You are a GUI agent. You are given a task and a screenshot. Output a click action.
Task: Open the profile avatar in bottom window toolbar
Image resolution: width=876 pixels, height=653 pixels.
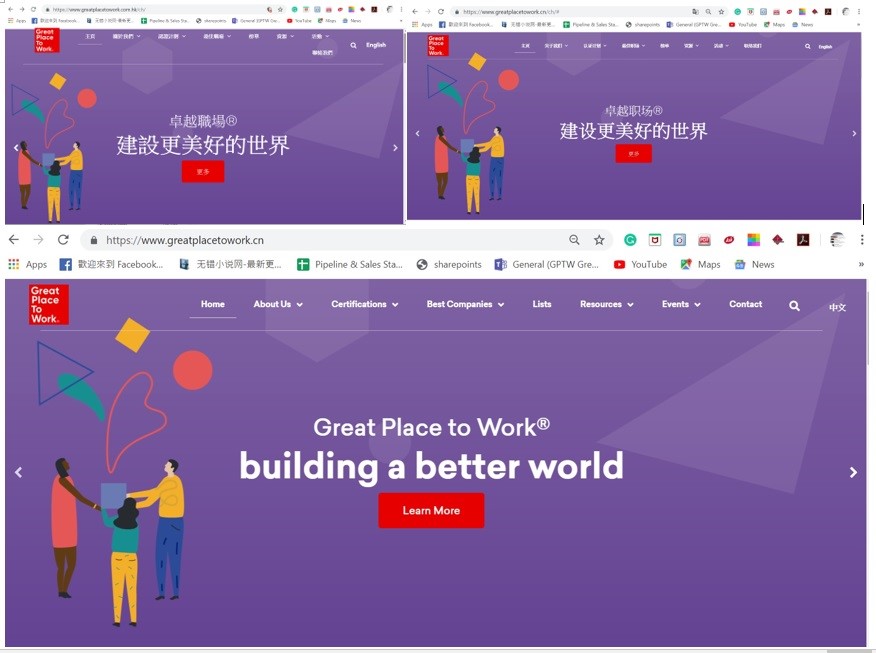pyautogui.click(x=837, y=240)
